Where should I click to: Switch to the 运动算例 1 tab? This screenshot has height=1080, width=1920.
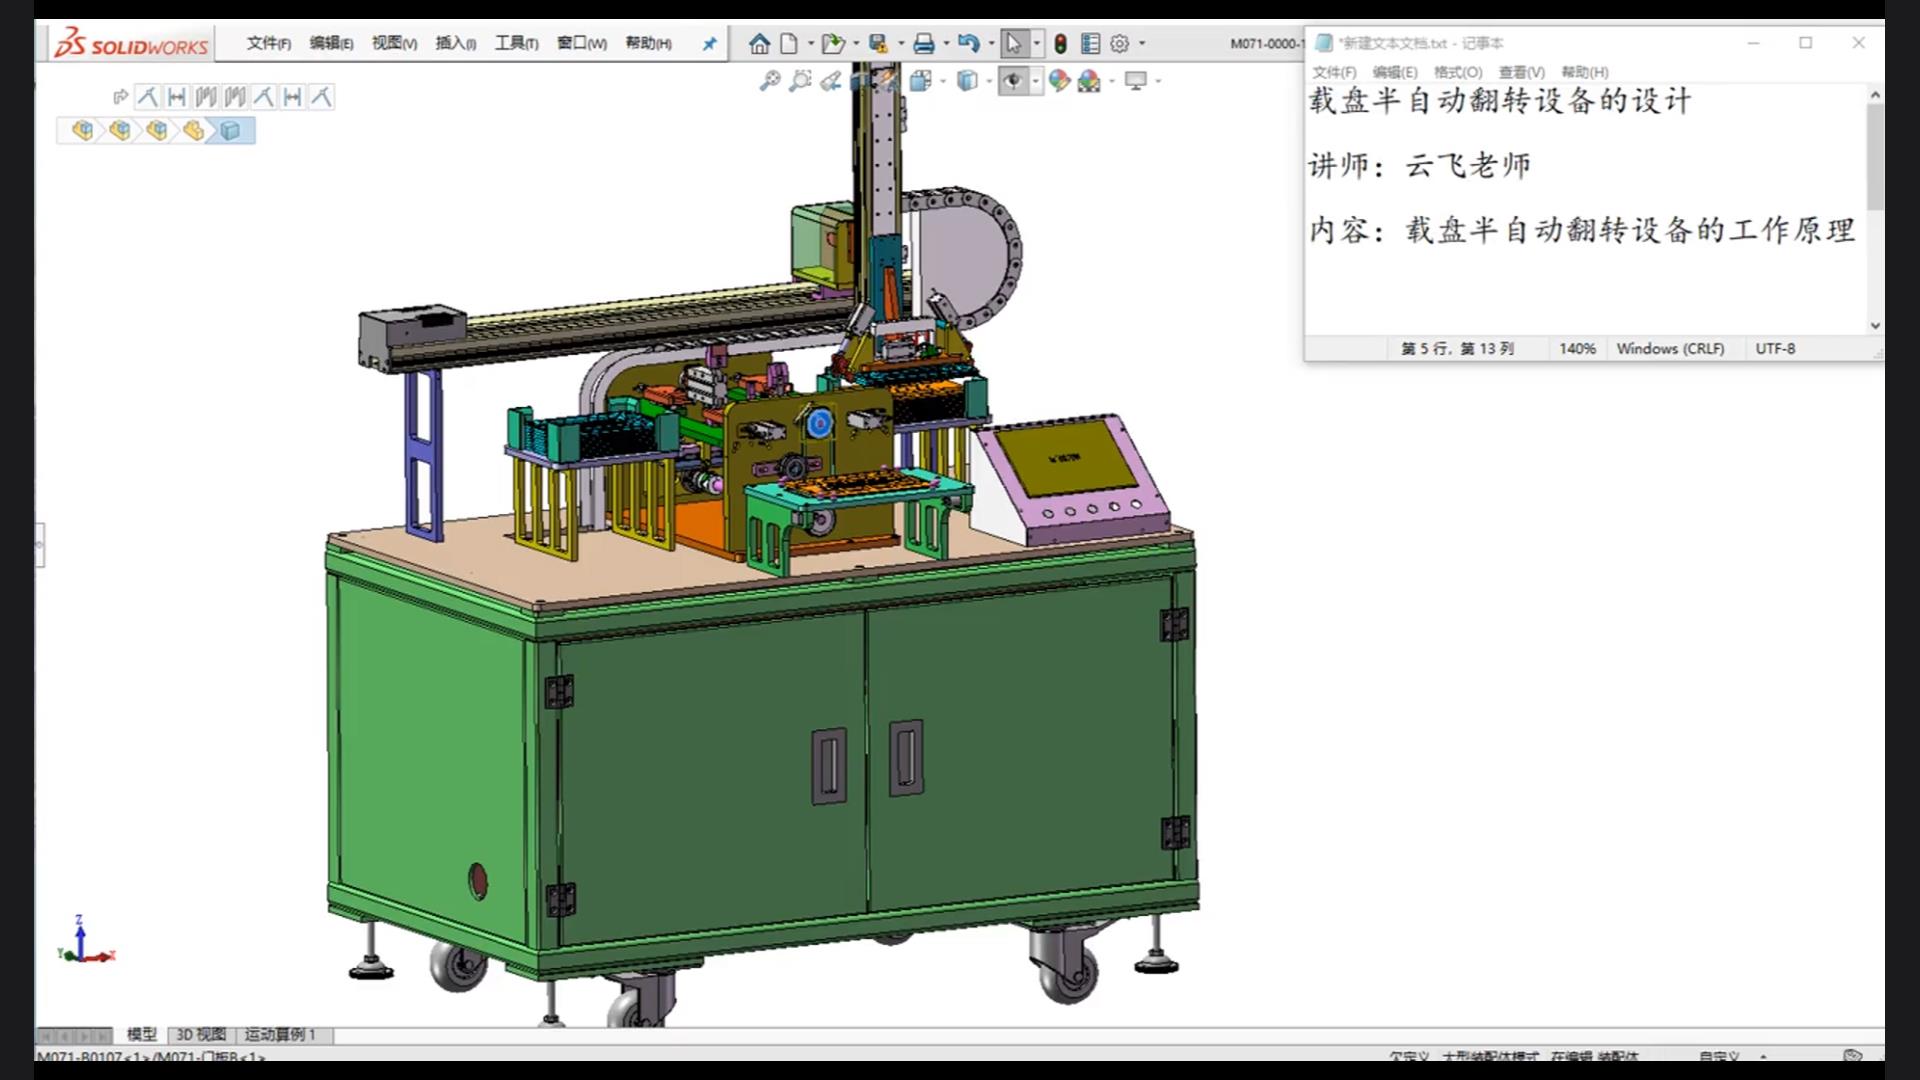280,1035
